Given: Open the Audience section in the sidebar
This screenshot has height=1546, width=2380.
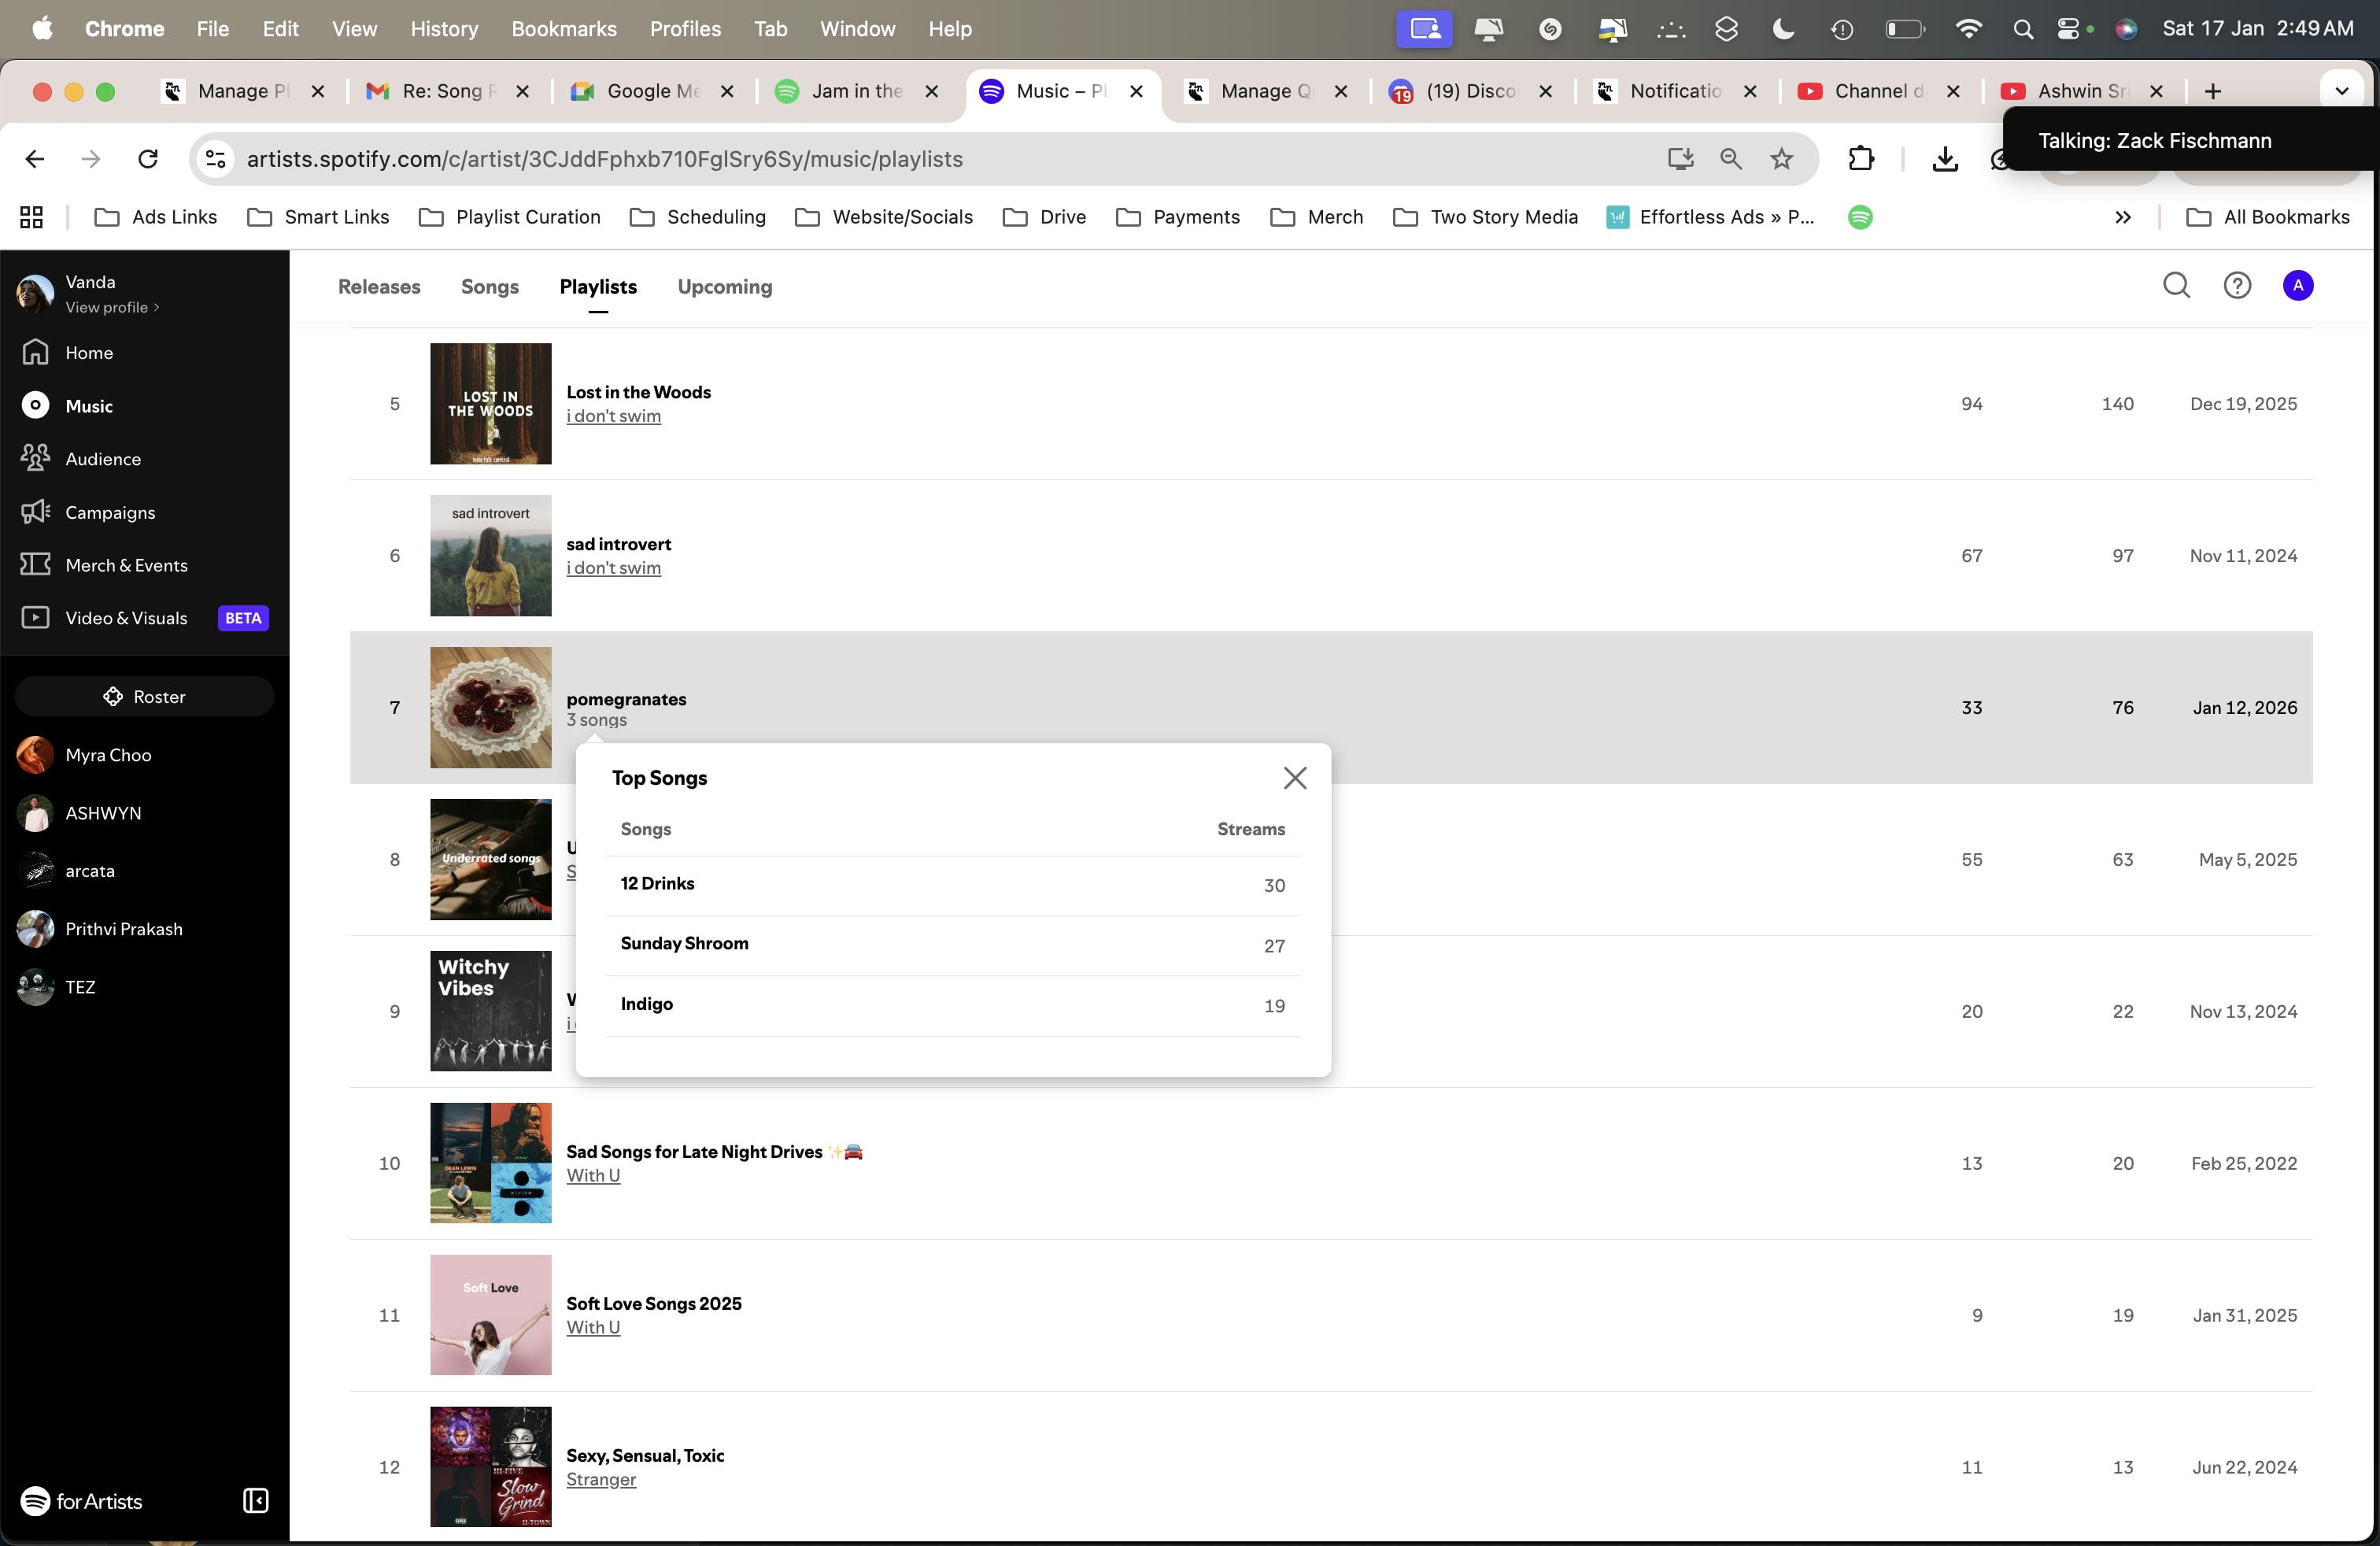Looking at the screenshot, I should [x=102, y=459].
